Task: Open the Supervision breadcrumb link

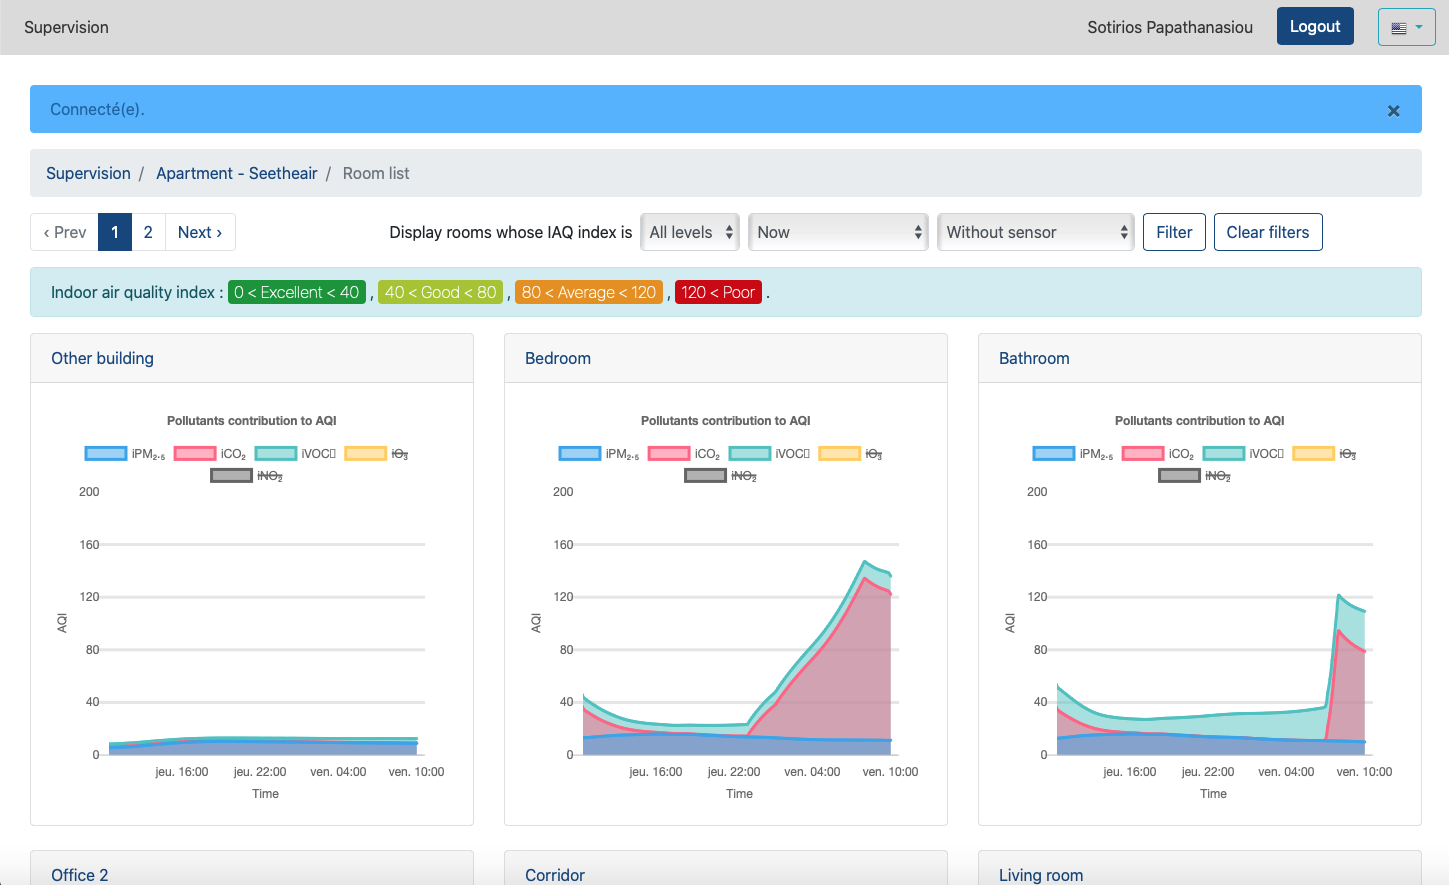Action: pyautogui.click(x=88, y=173)
